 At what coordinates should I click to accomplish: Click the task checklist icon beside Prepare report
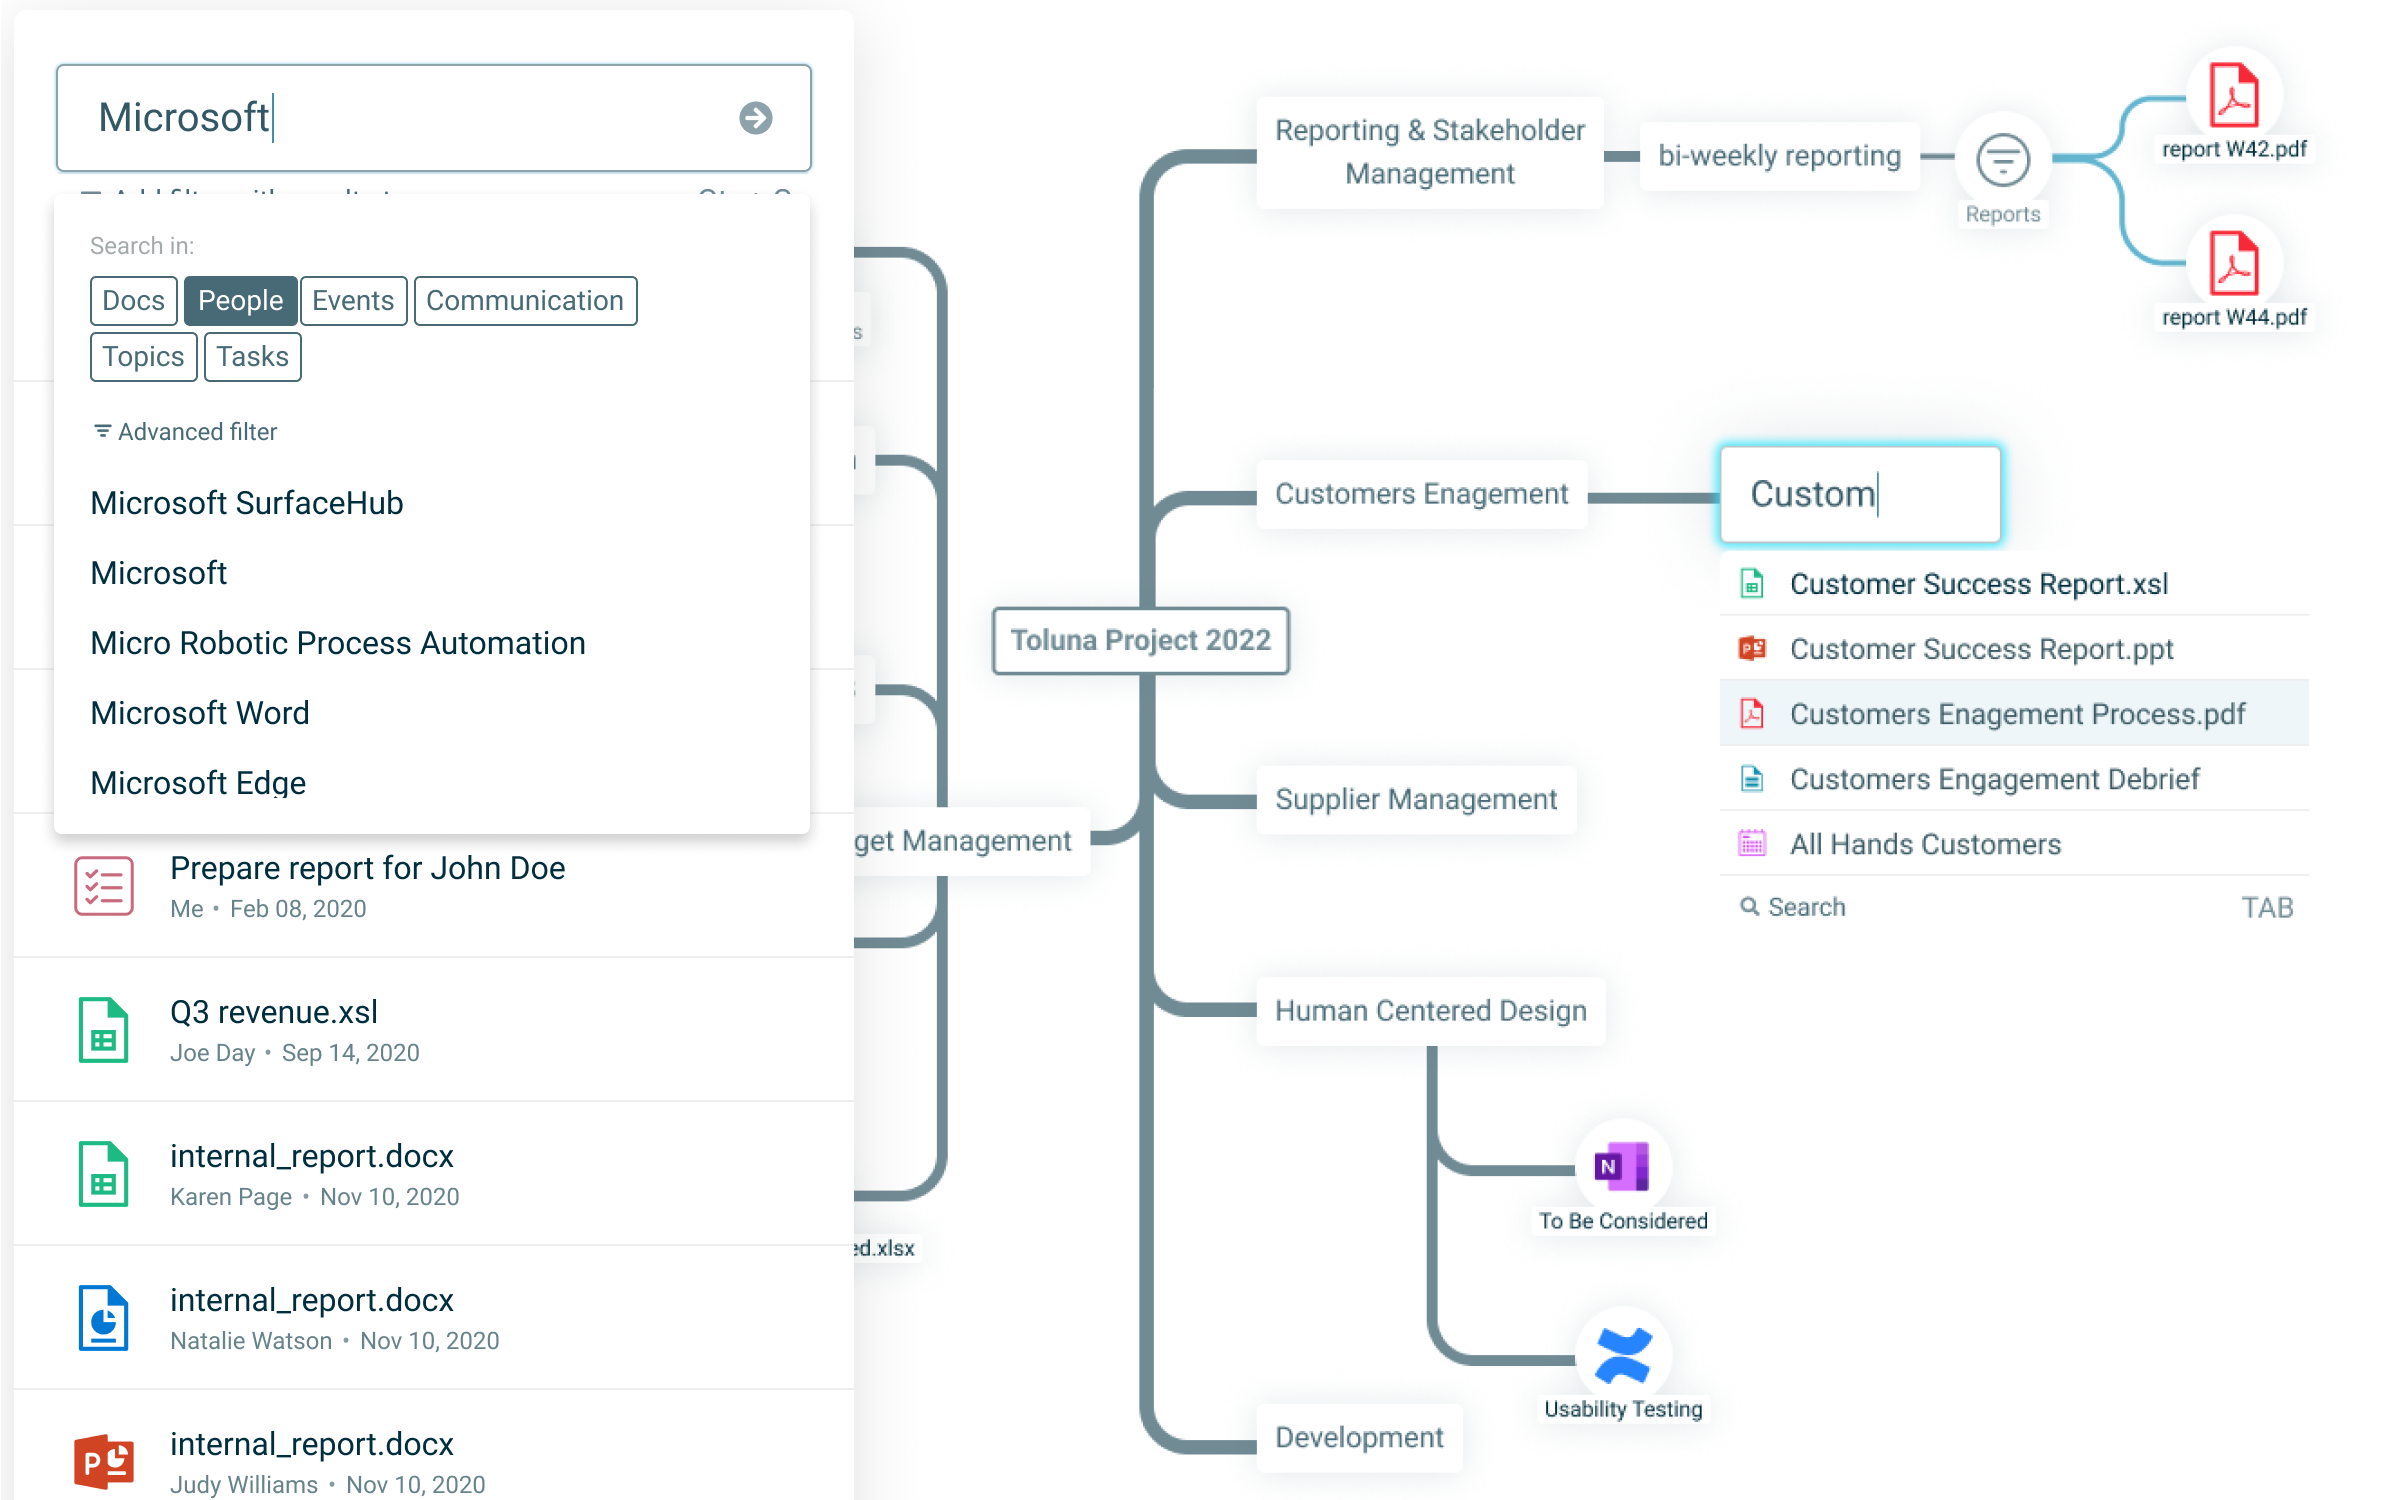click(103, 885)
